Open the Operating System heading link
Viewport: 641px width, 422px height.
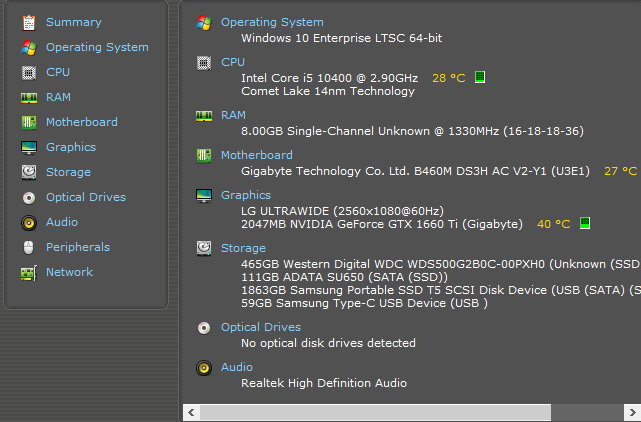click(272, 22)
